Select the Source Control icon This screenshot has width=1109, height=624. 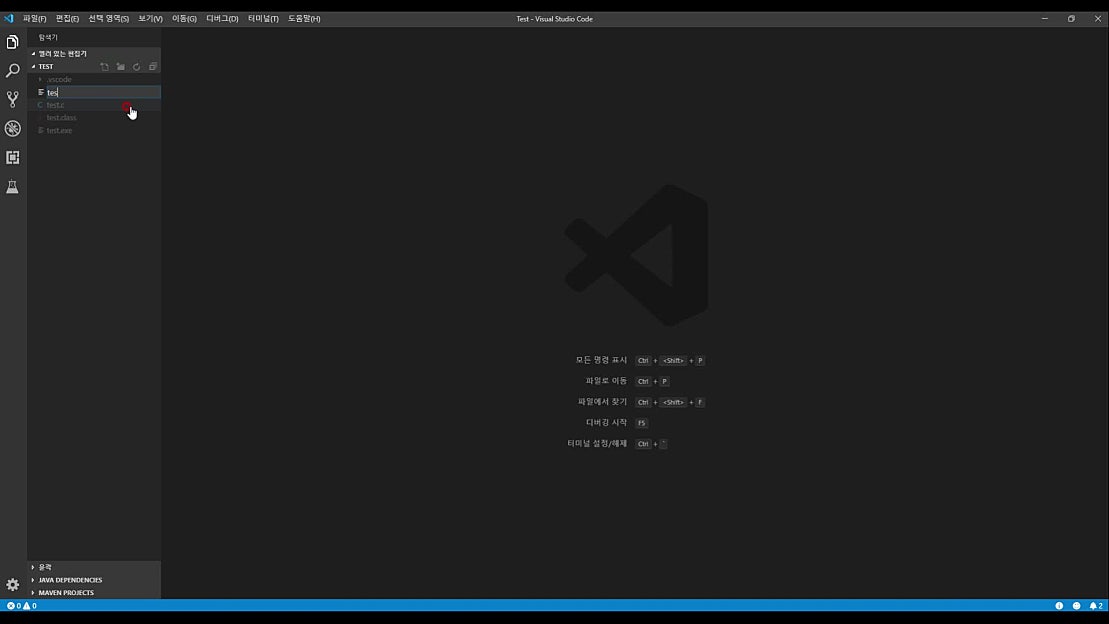tap(12, 99)
